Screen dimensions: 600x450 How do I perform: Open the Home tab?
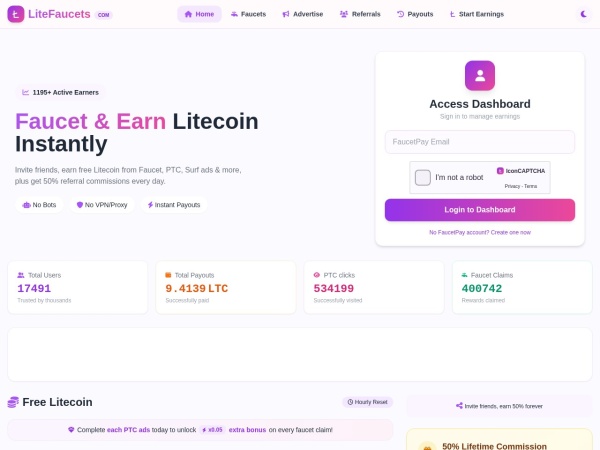point(199,14)
